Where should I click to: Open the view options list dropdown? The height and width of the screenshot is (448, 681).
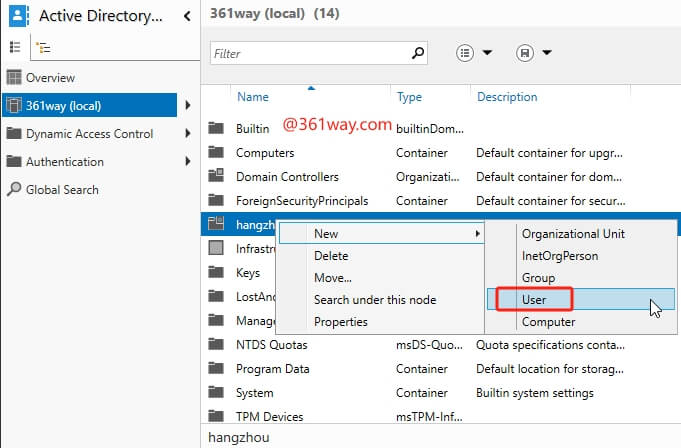[475, 52]
